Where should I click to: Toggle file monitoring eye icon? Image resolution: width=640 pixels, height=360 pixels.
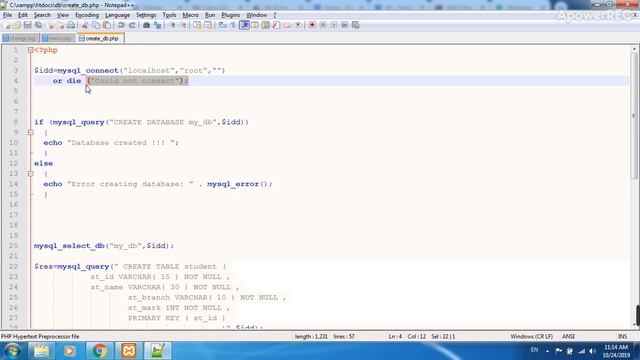click(298, 25)
